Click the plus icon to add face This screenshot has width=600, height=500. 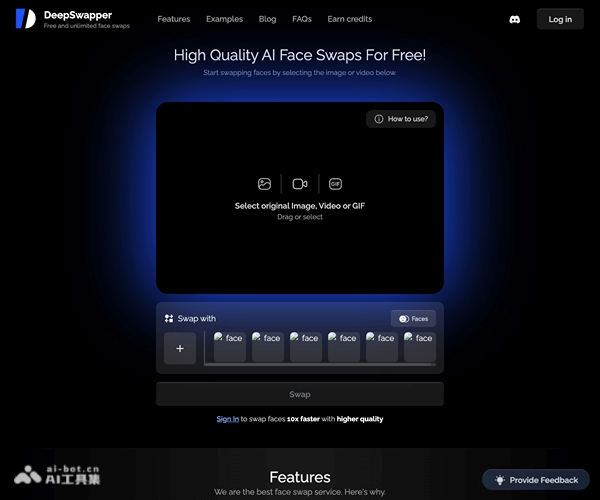180,348
